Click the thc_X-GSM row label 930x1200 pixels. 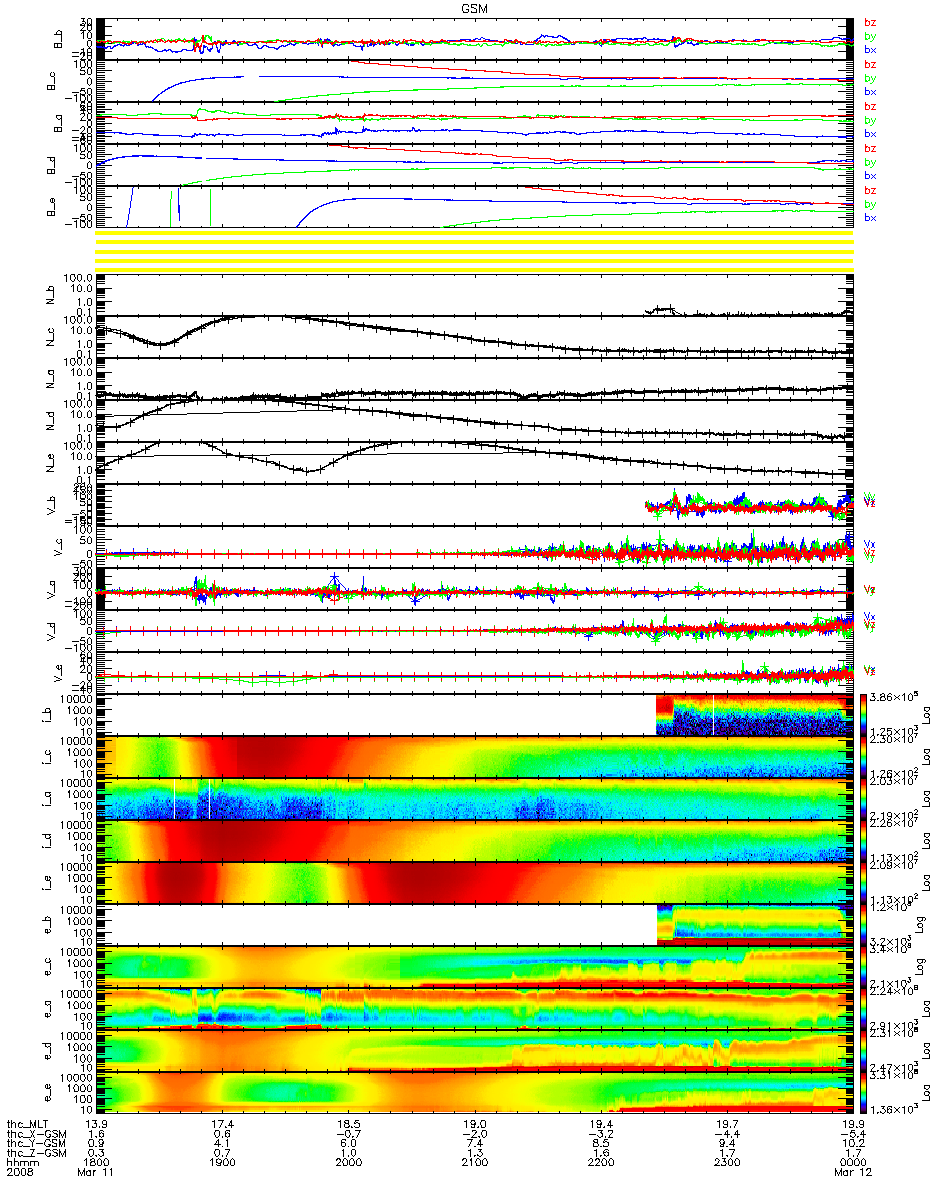tap(37, 1136)
